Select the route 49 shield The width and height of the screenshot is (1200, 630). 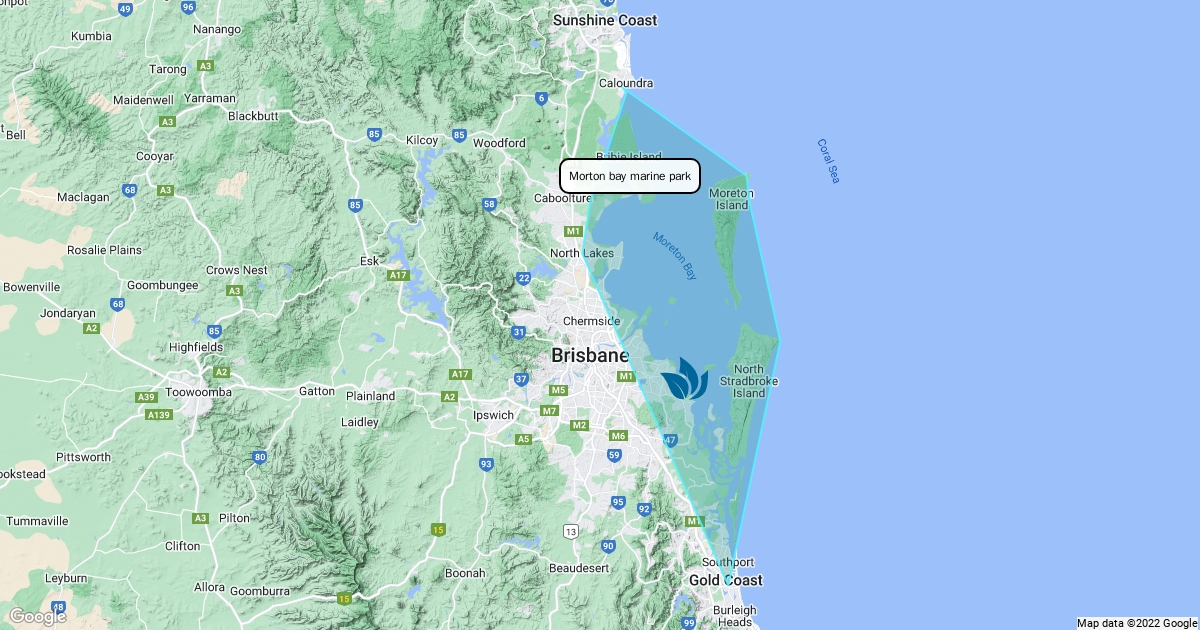coord(125,9)
